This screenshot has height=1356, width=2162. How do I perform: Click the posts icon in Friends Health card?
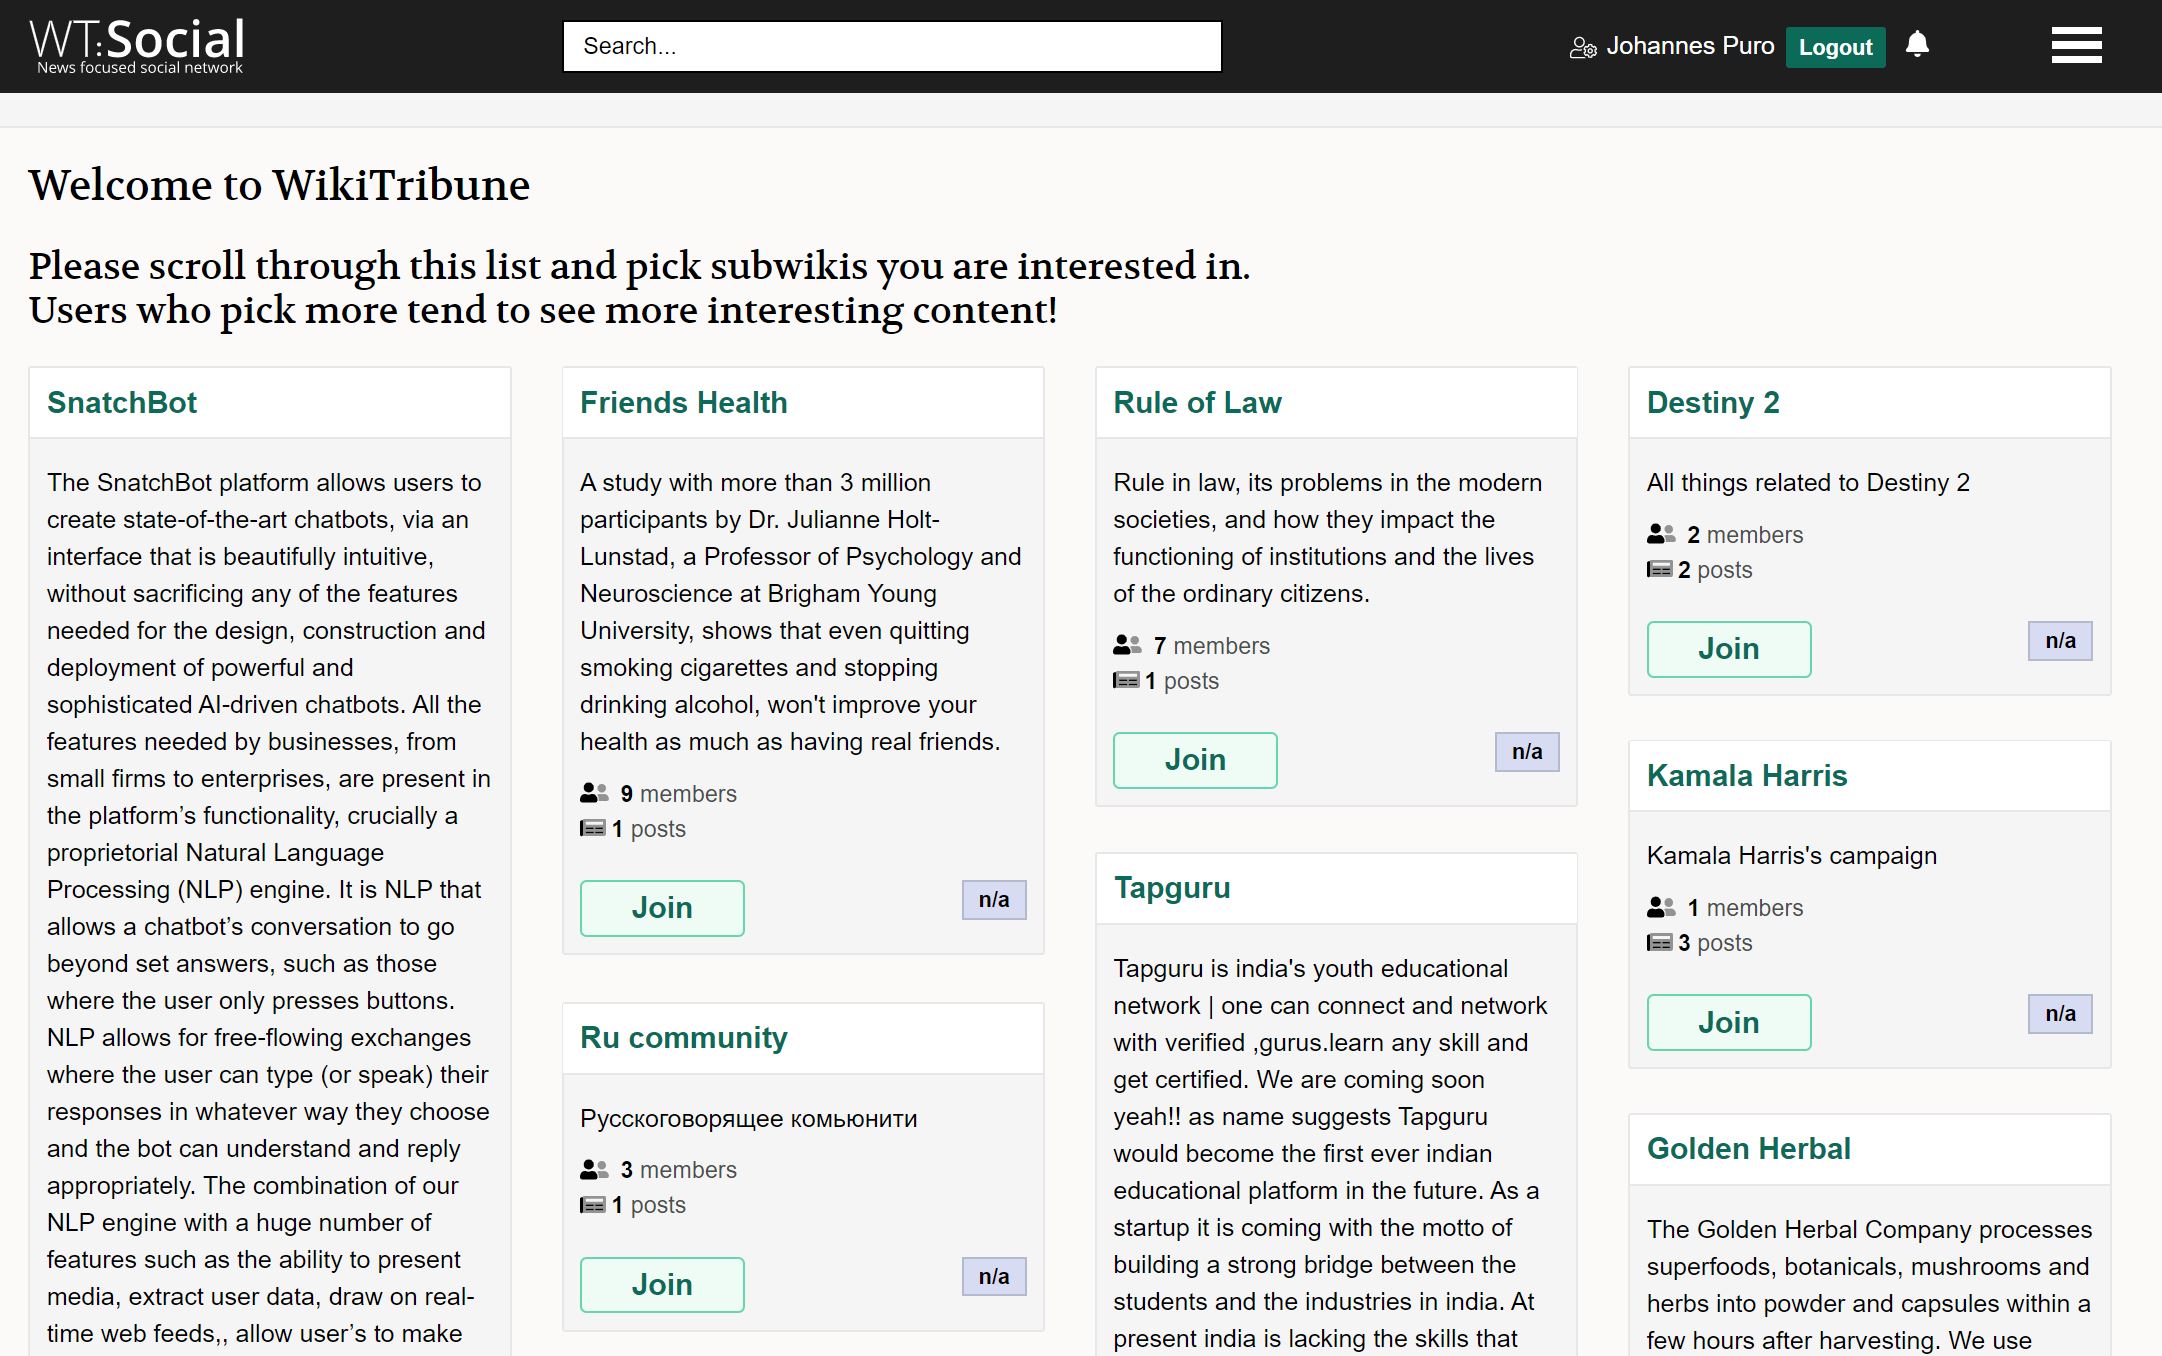[593, 828]
